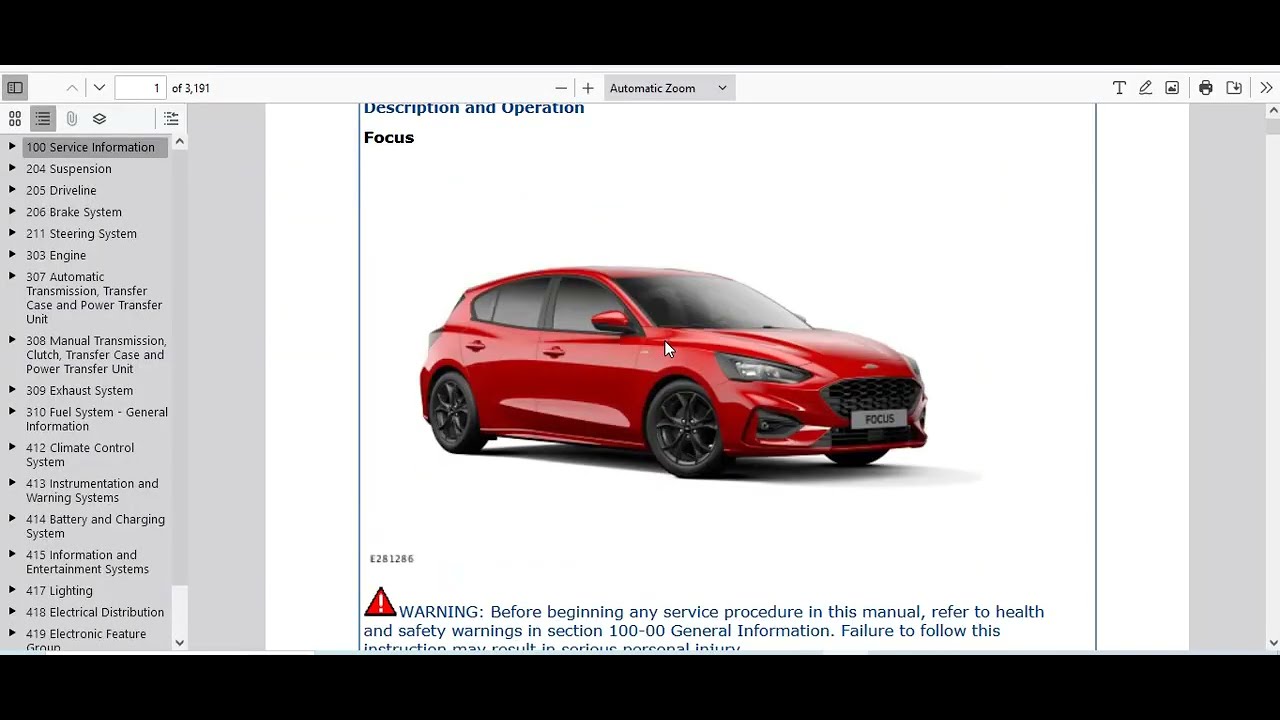Viewport: 1280px width, 720px height.
Task: Click the Focus heading text
Action: pos(389,138)
